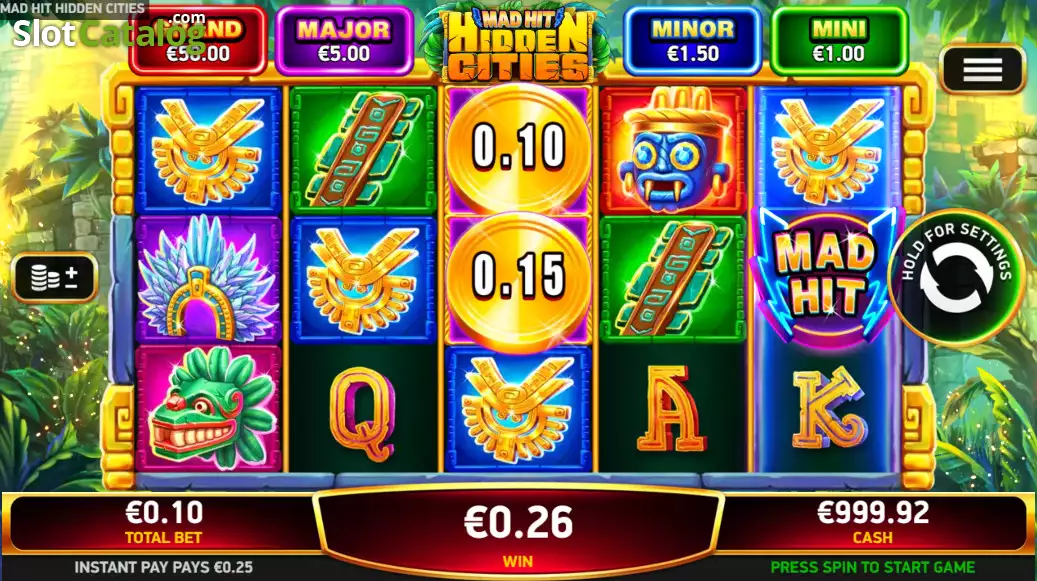The image size is (1037, 581).
Task: Click the purple feather headdress symbol
Action: click(209, 279)
